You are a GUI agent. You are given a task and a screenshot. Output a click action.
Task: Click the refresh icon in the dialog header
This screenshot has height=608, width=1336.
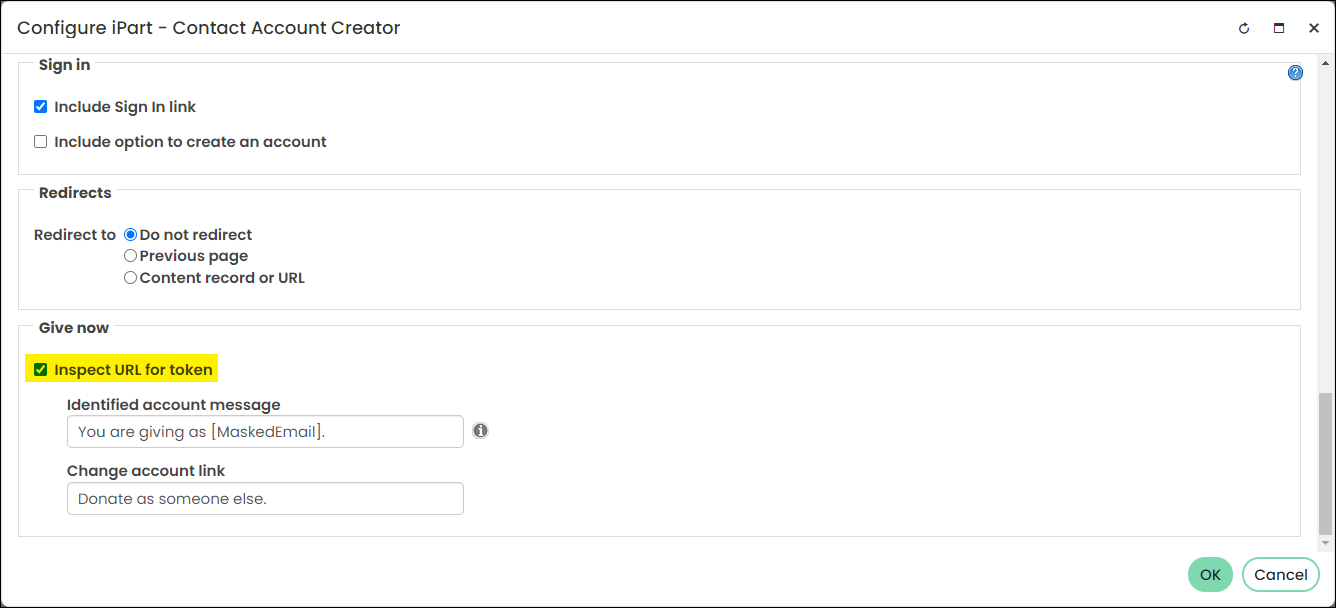1244,28
